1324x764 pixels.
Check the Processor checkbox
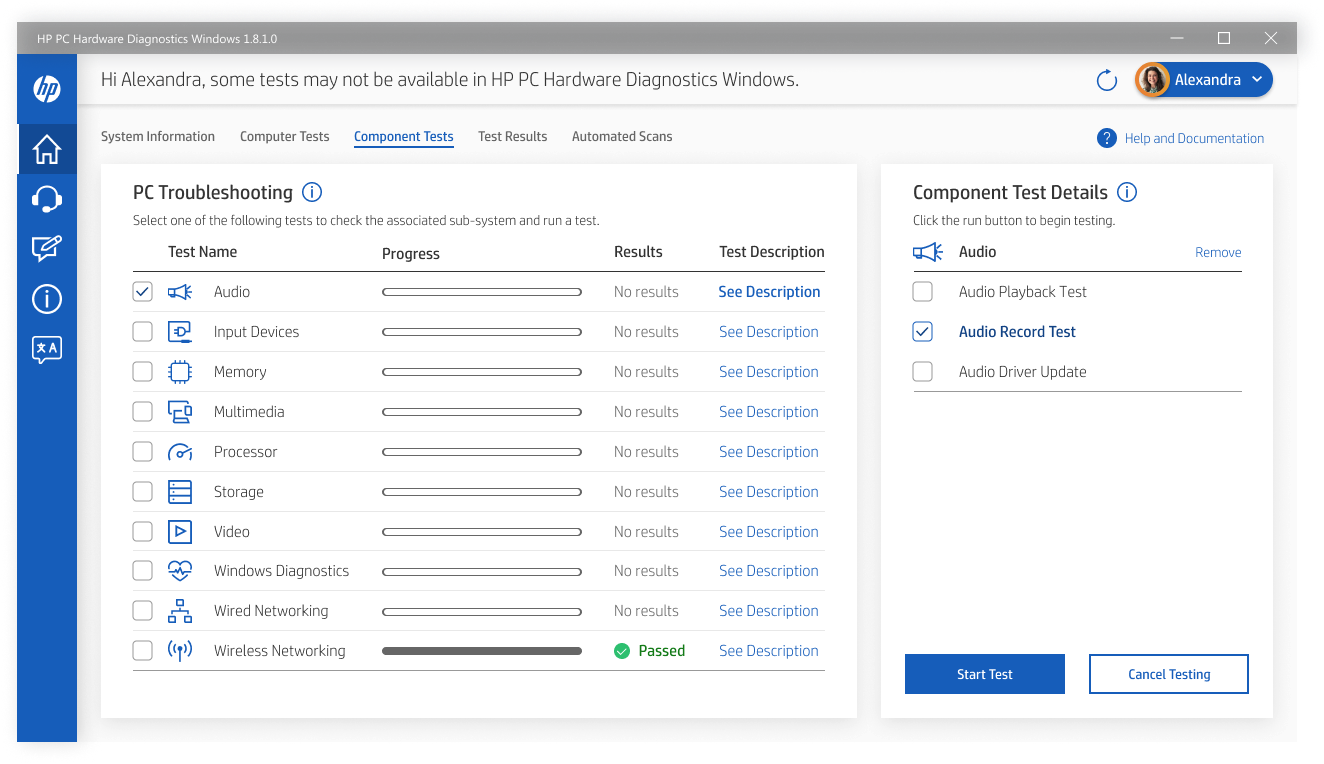[143, 452]
